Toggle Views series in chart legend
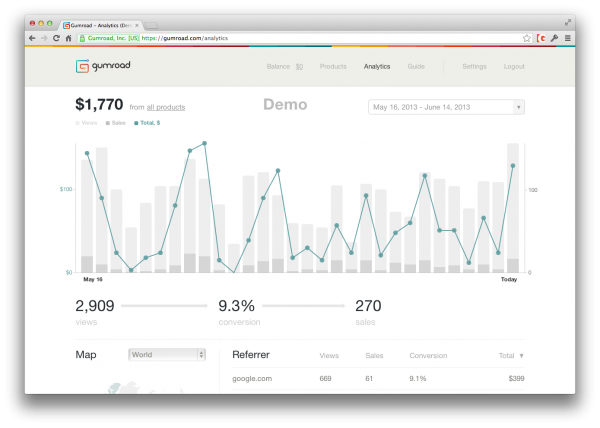The image size is (600, 428). tap(86, 123)
